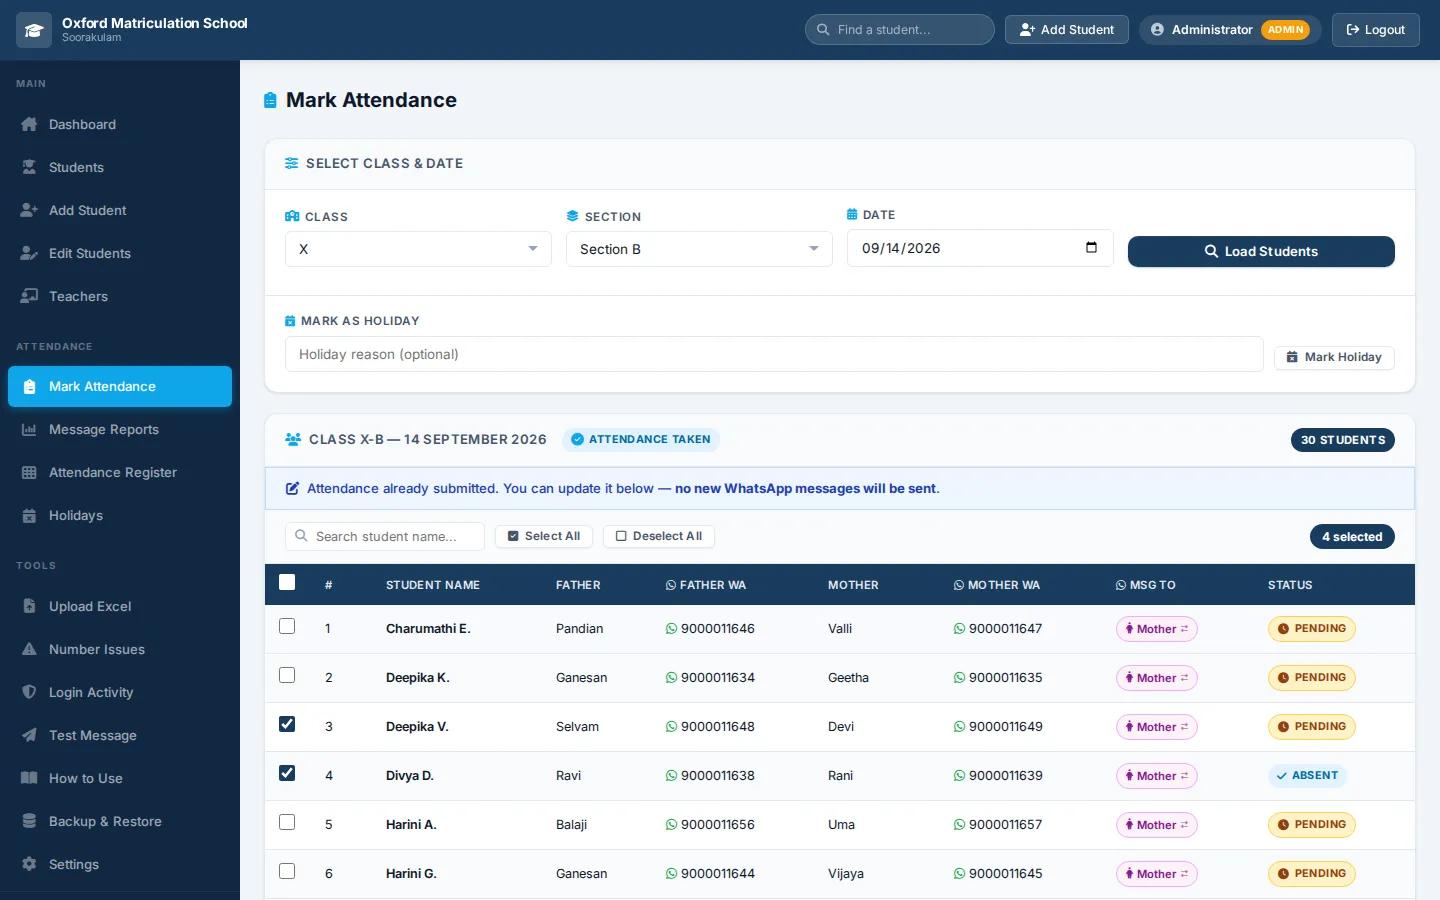Click the Select All button
Image resolution: width=1440 pixels, height=900 pixels.
pos(544,536)
